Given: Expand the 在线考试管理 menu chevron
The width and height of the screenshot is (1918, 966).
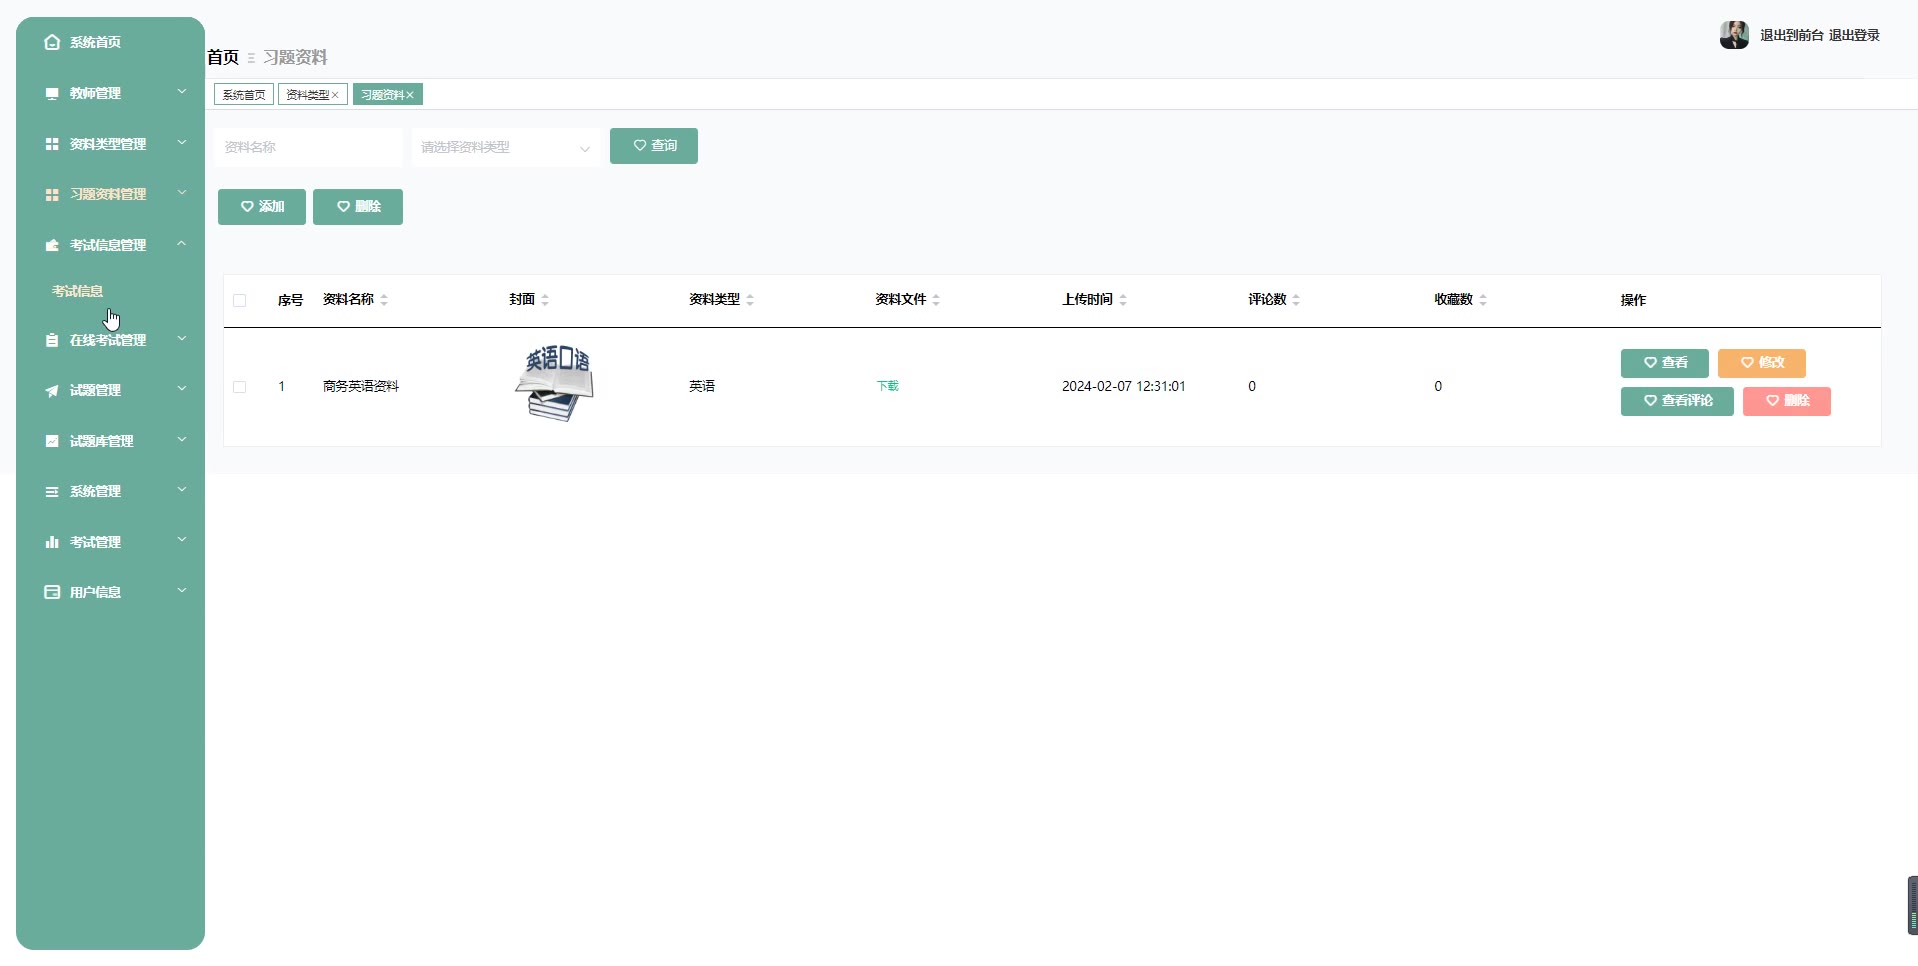Looking at the screenshot, I should pos(182,339).
